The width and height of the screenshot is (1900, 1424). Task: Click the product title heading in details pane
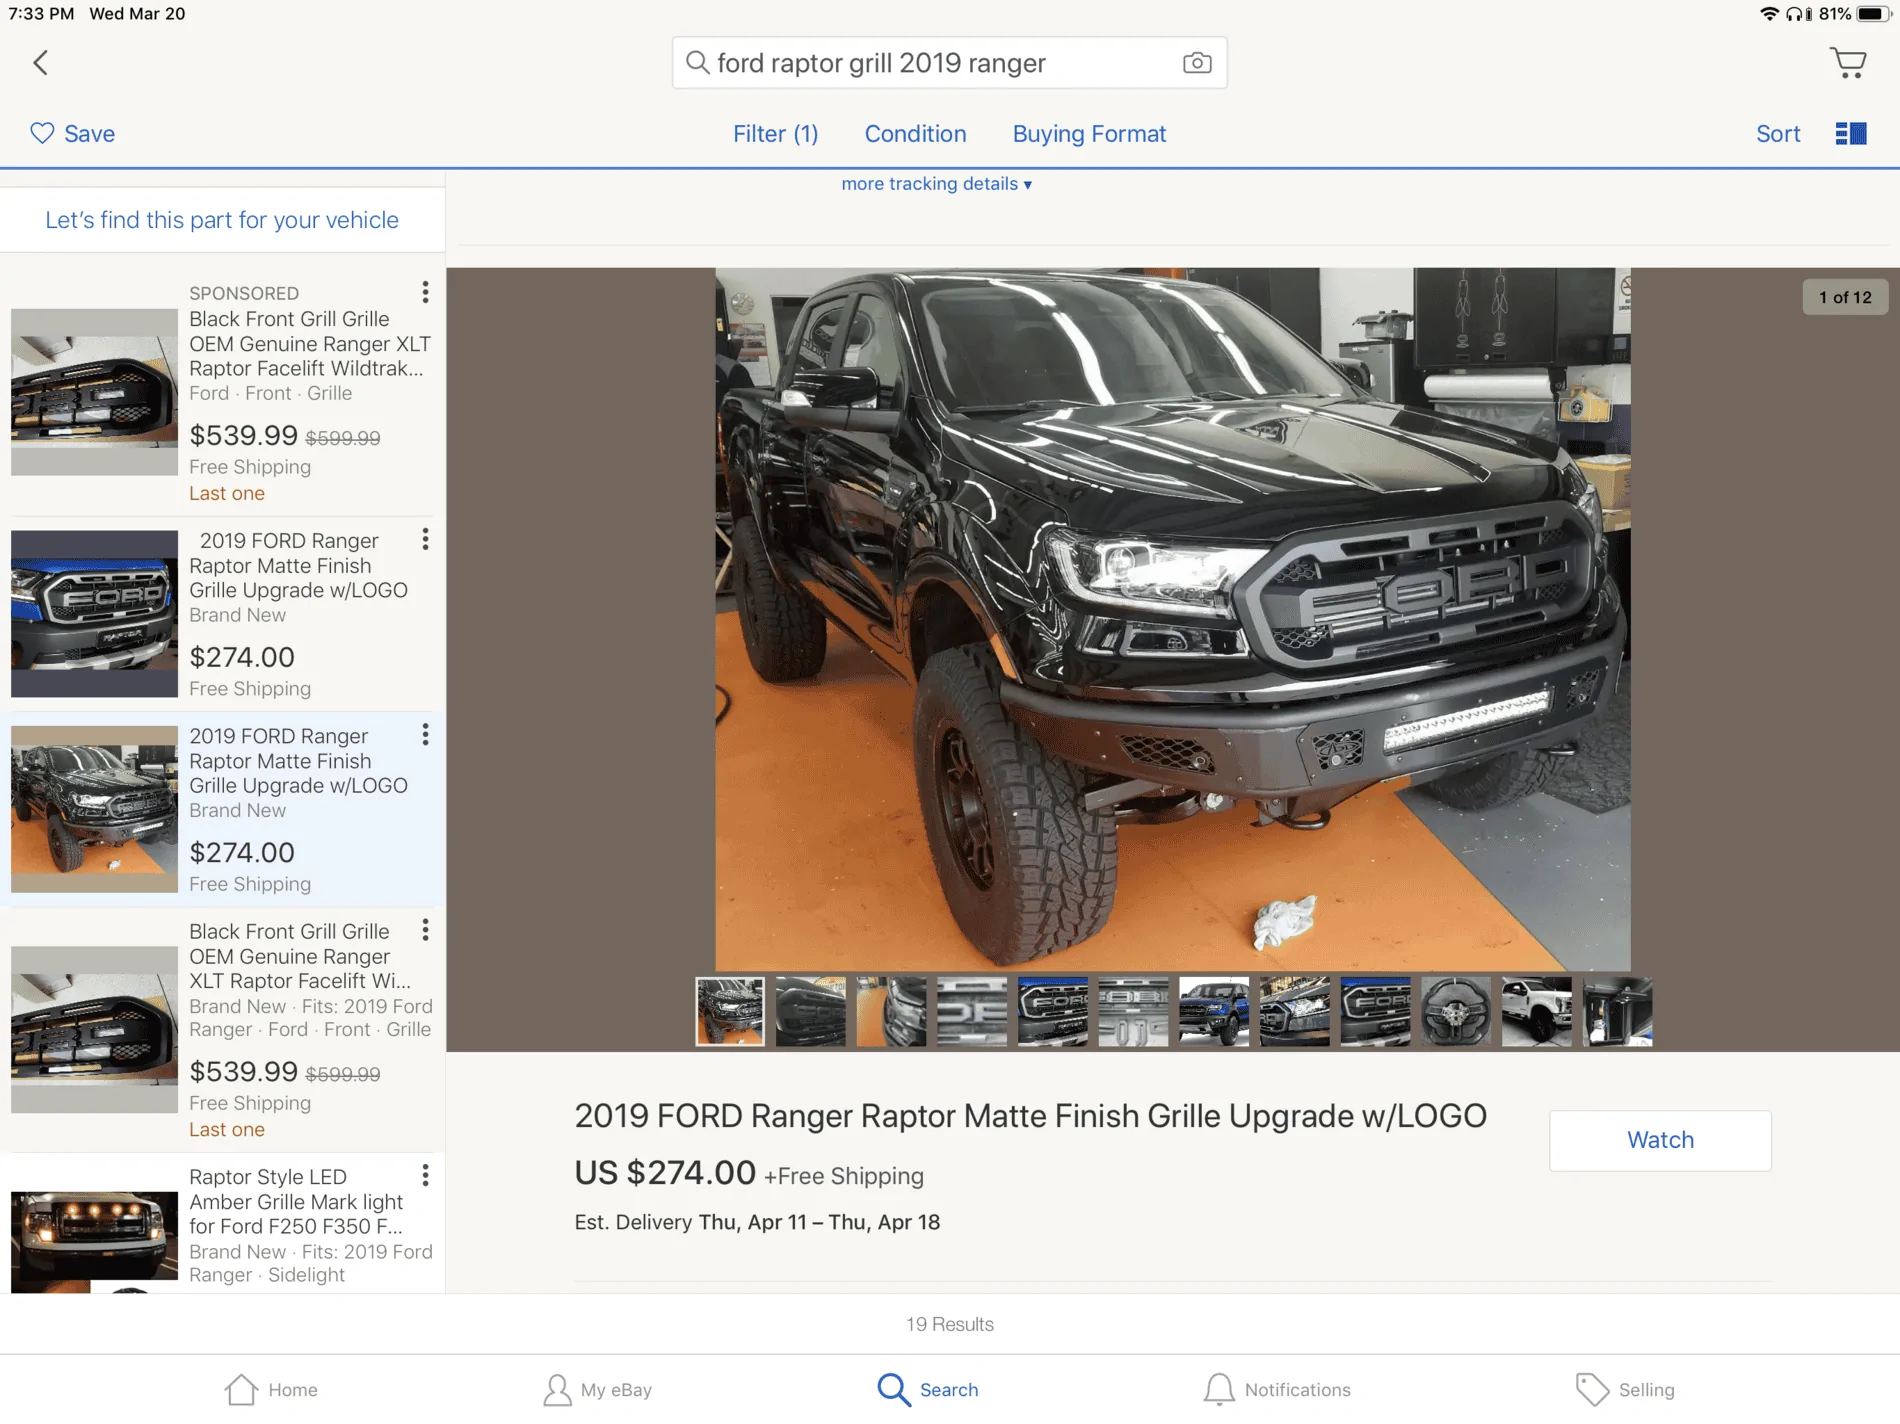point(1030,1116)
